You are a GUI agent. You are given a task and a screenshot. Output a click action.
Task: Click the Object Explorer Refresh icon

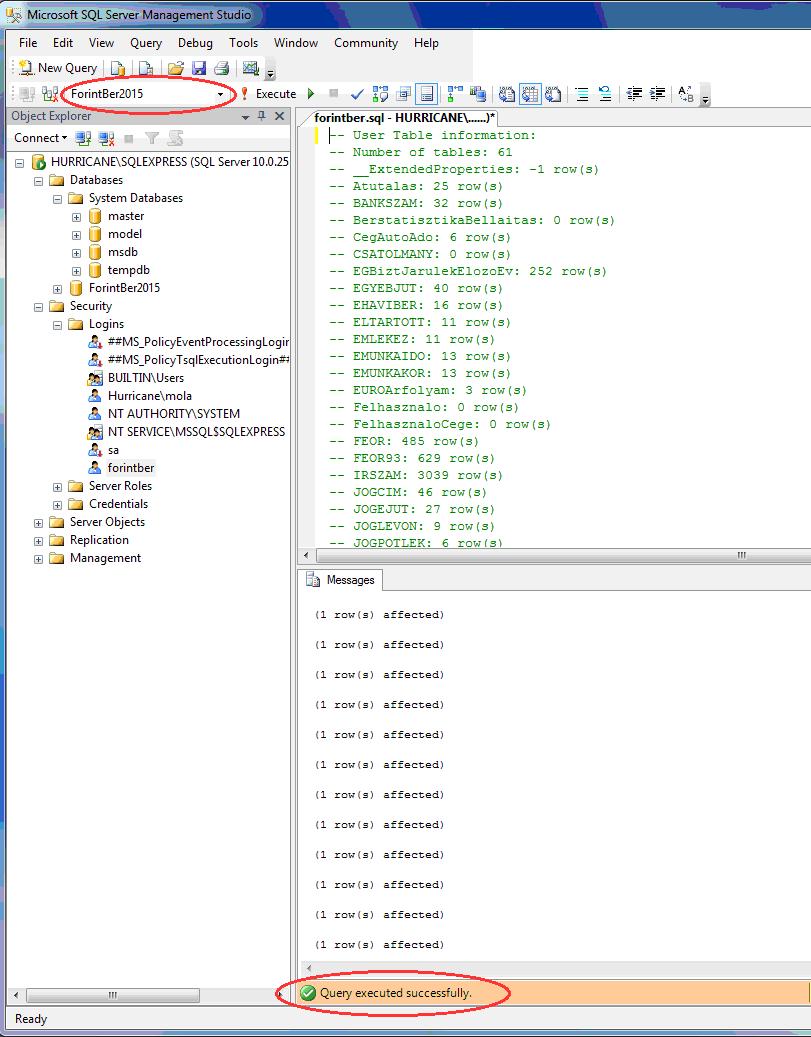click(175, 138)
